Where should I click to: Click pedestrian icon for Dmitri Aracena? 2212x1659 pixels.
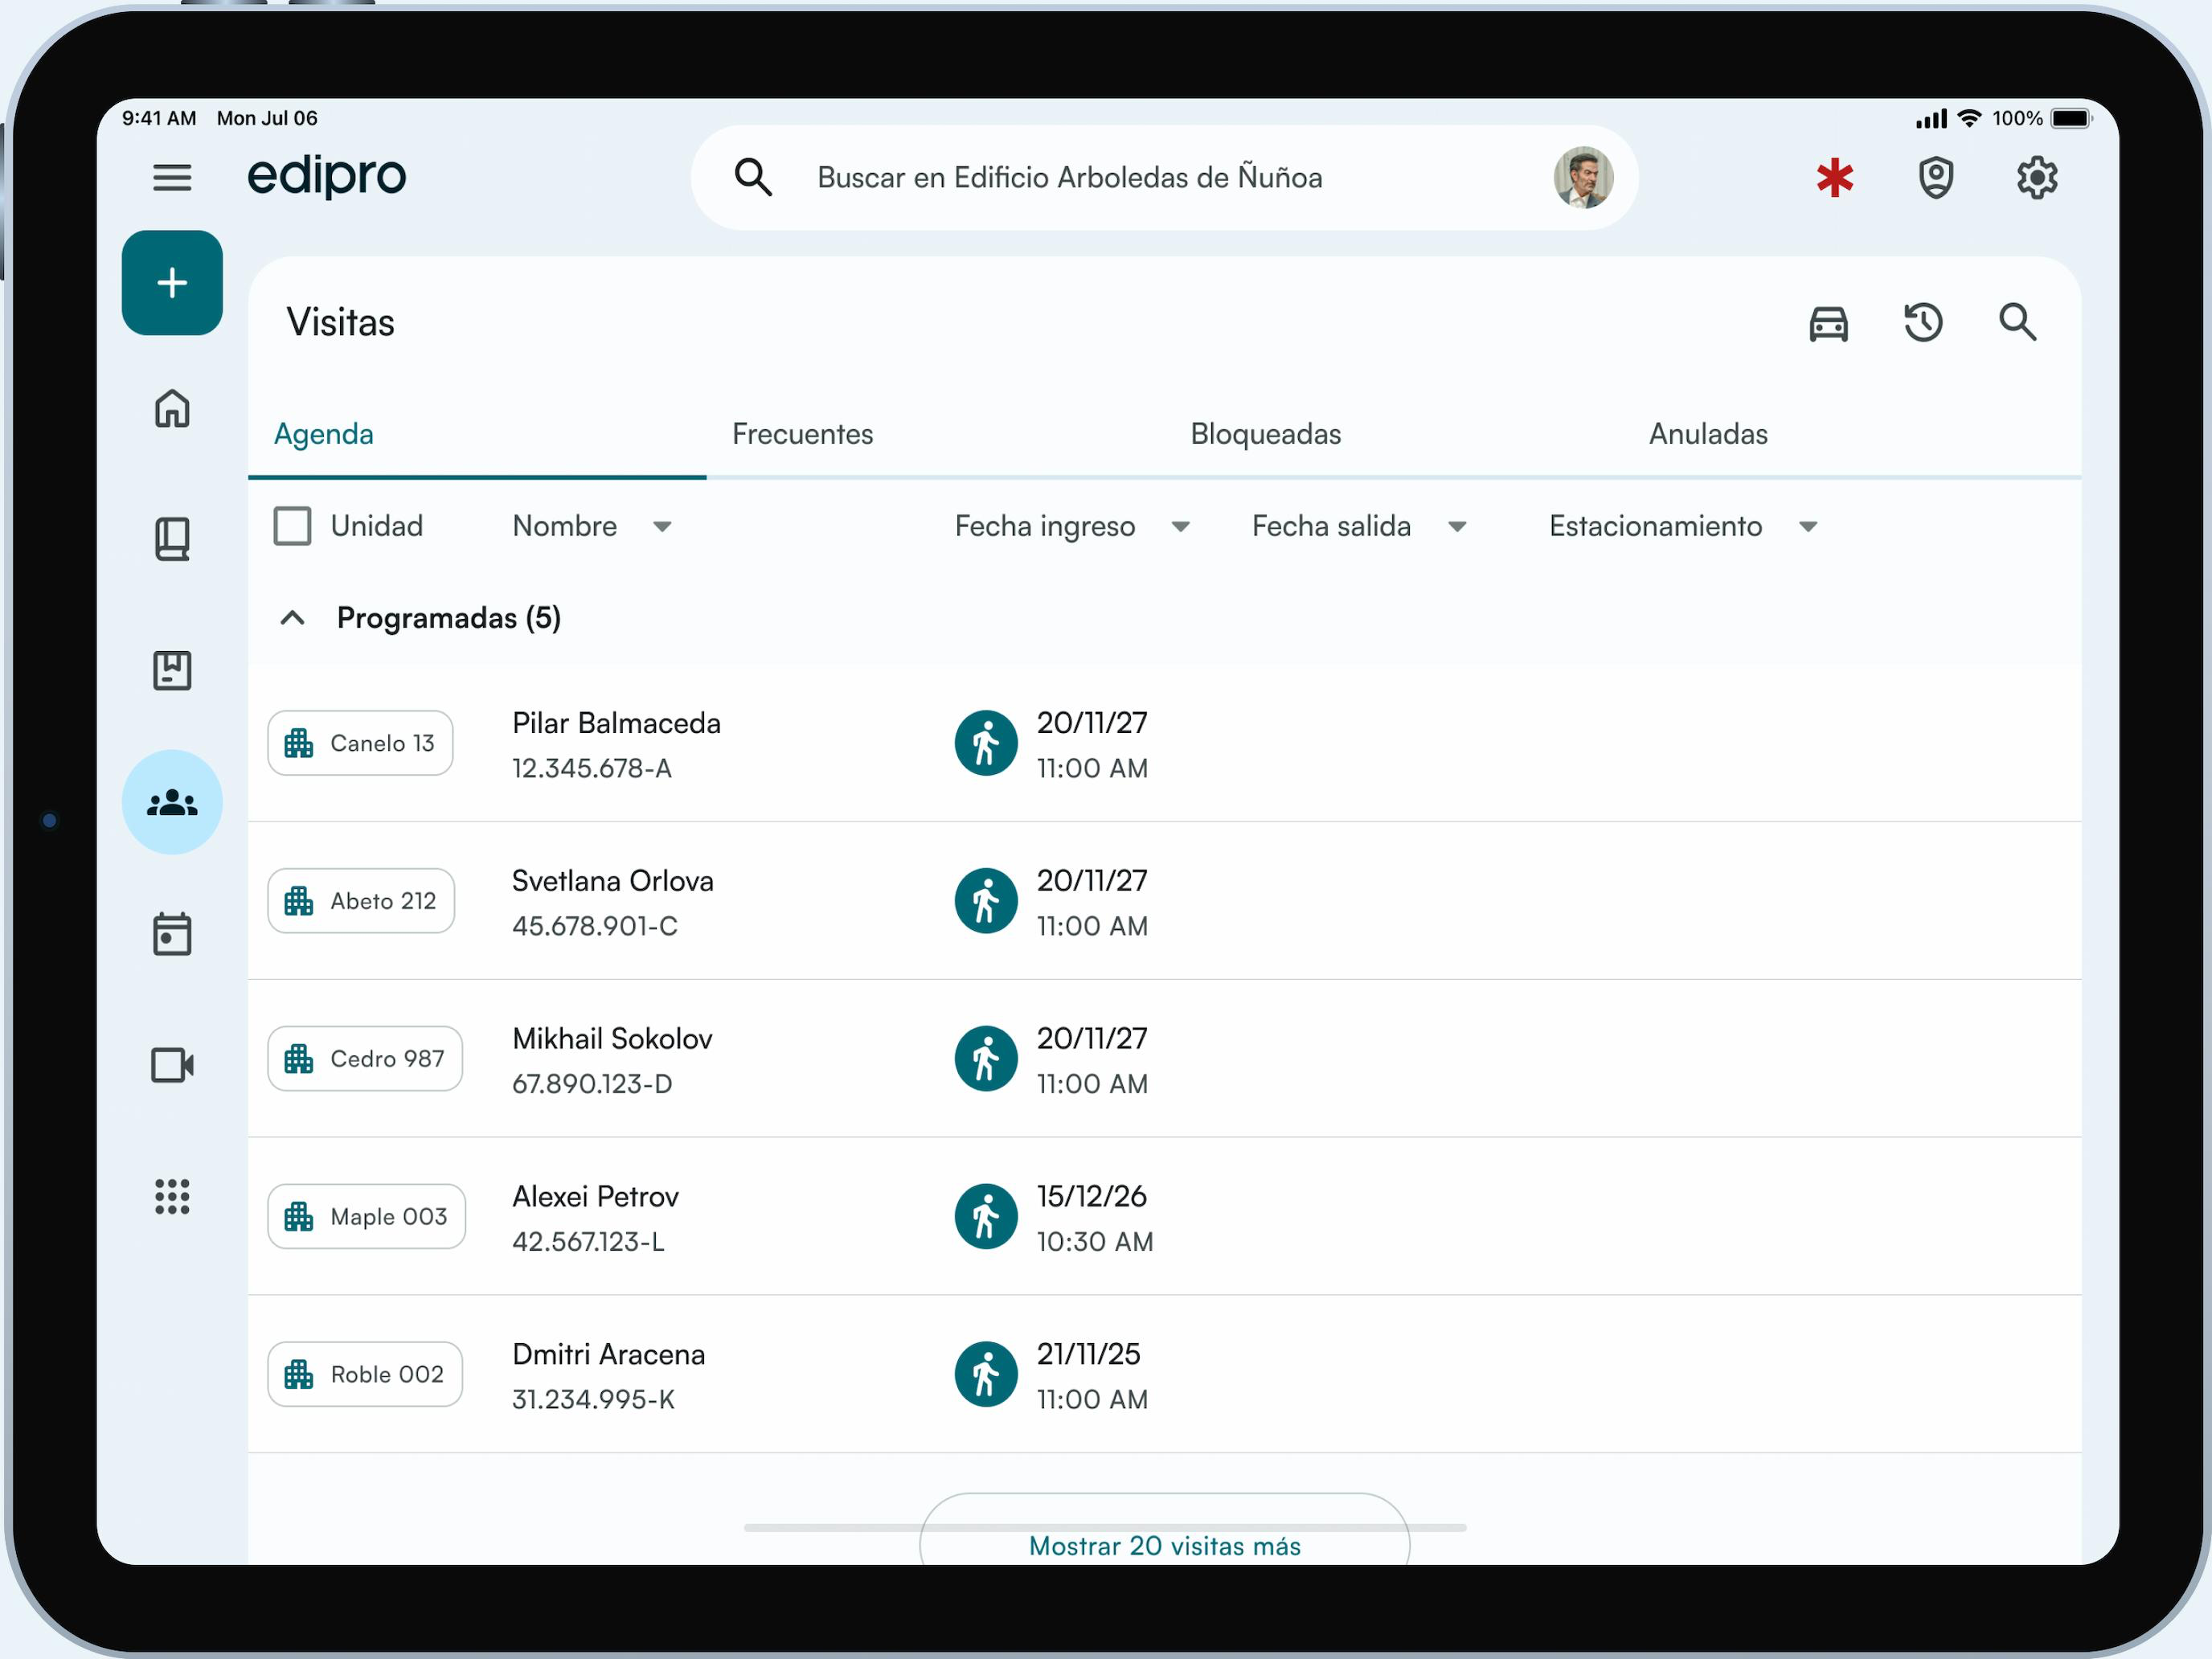(x=986, y=1374)
